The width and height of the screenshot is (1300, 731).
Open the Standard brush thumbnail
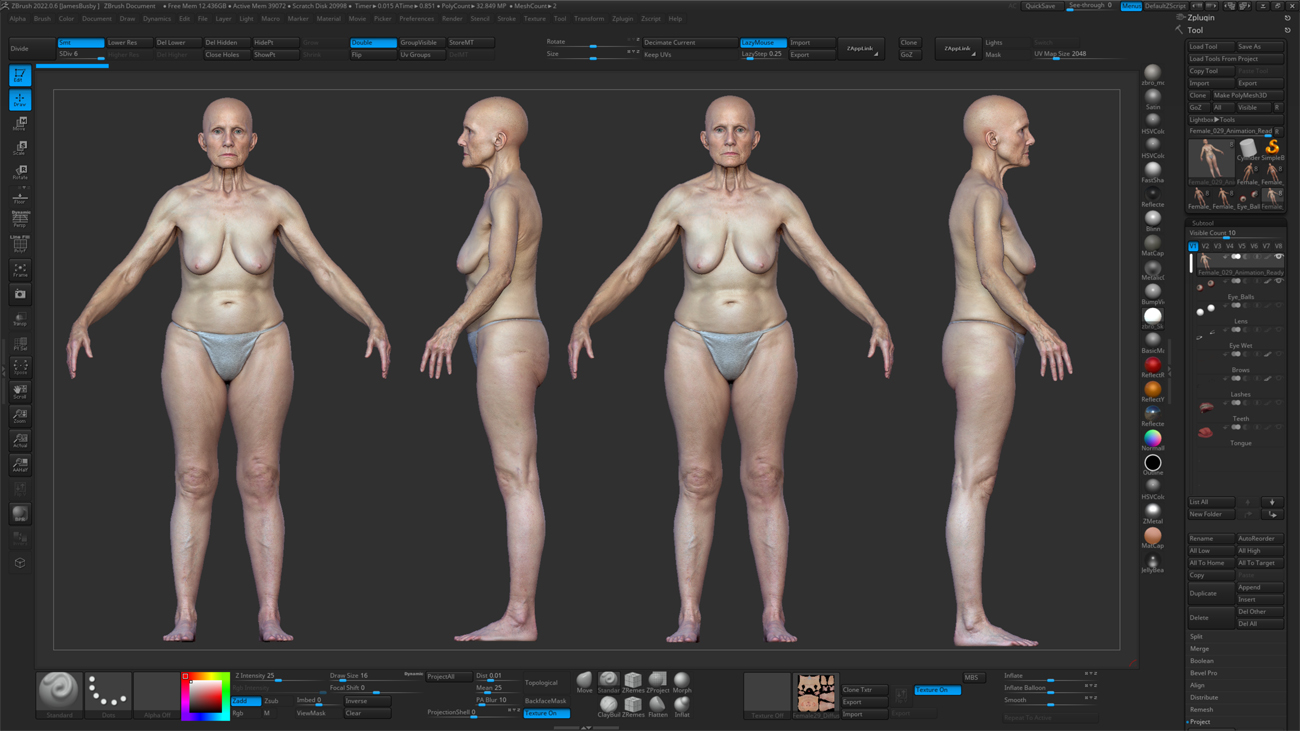coord(59,695)
